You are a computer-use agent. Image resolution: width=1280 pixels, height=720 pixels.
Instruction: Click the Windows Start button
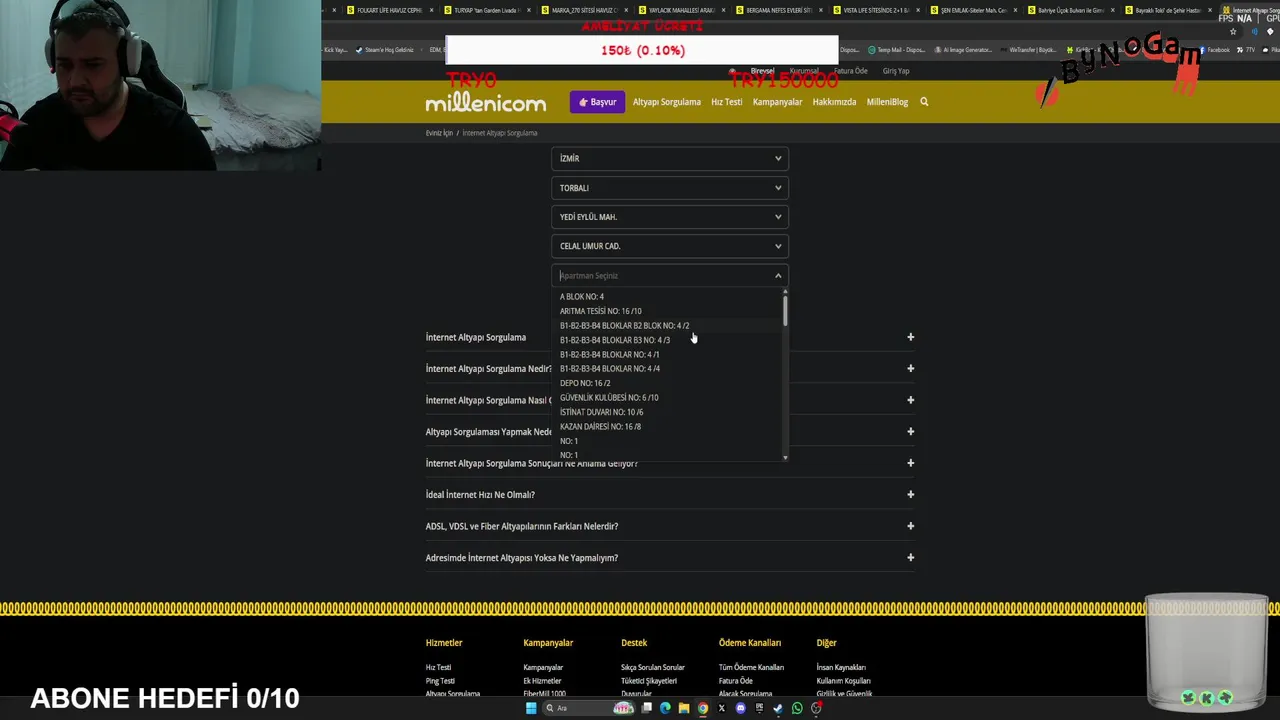(x=531, y=708)
